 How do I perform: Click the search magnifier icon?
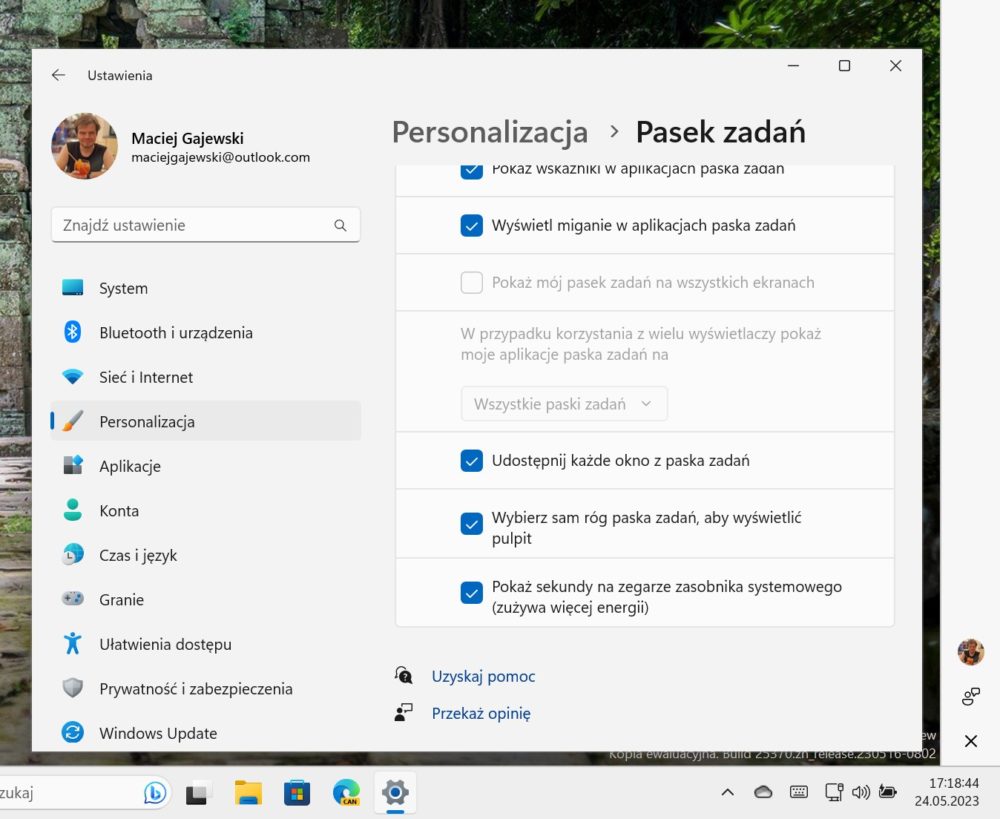(x=341, y=225)
